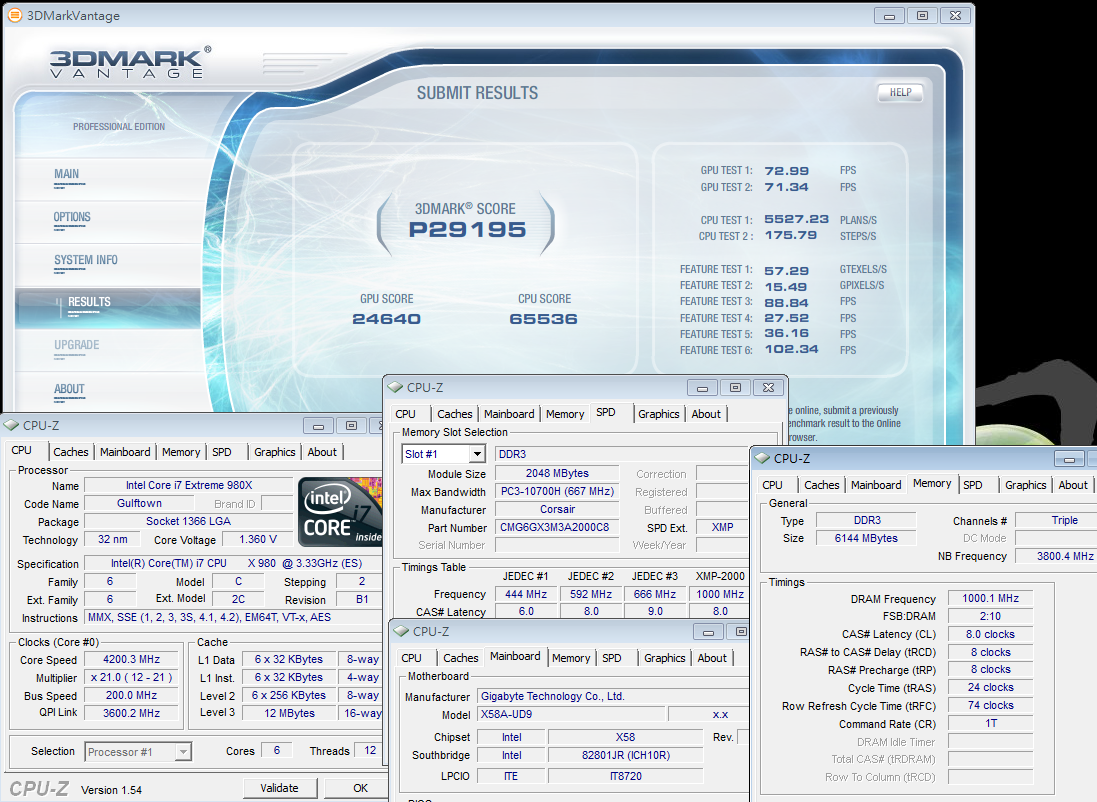This screenshot has width=1097, height=802.
Task: Select Caches tab in CPU-Z Mainboard window
Action: tap(460, 658)
